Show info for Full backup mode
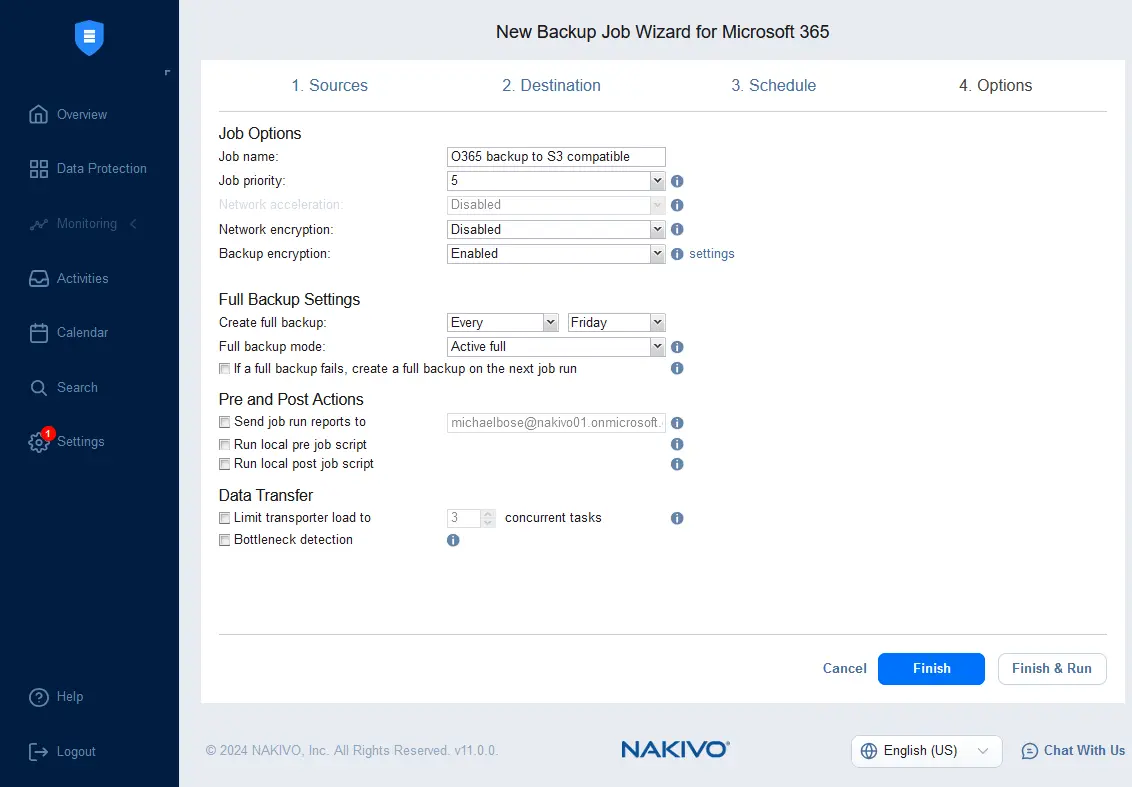 [677, 347]
